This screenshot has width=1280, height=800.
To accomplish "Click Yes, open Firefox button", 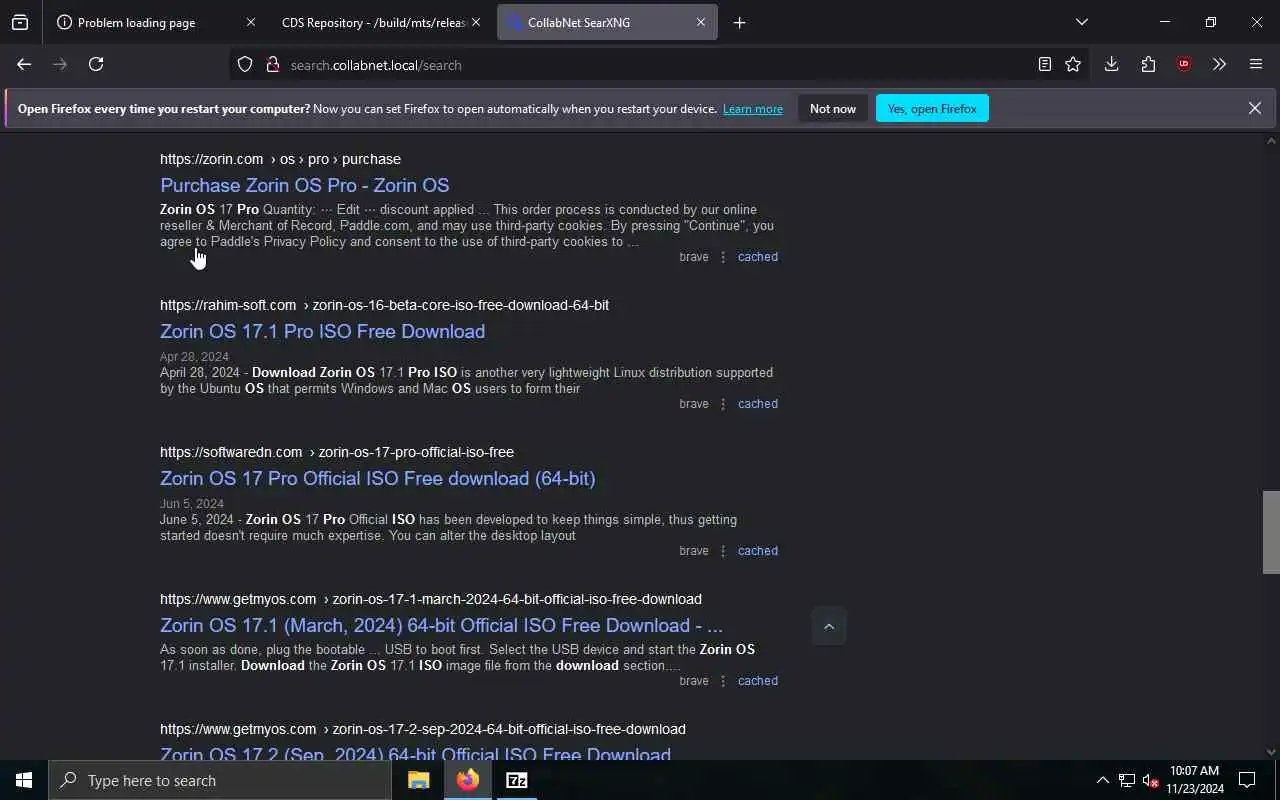I will coord(932,109).
